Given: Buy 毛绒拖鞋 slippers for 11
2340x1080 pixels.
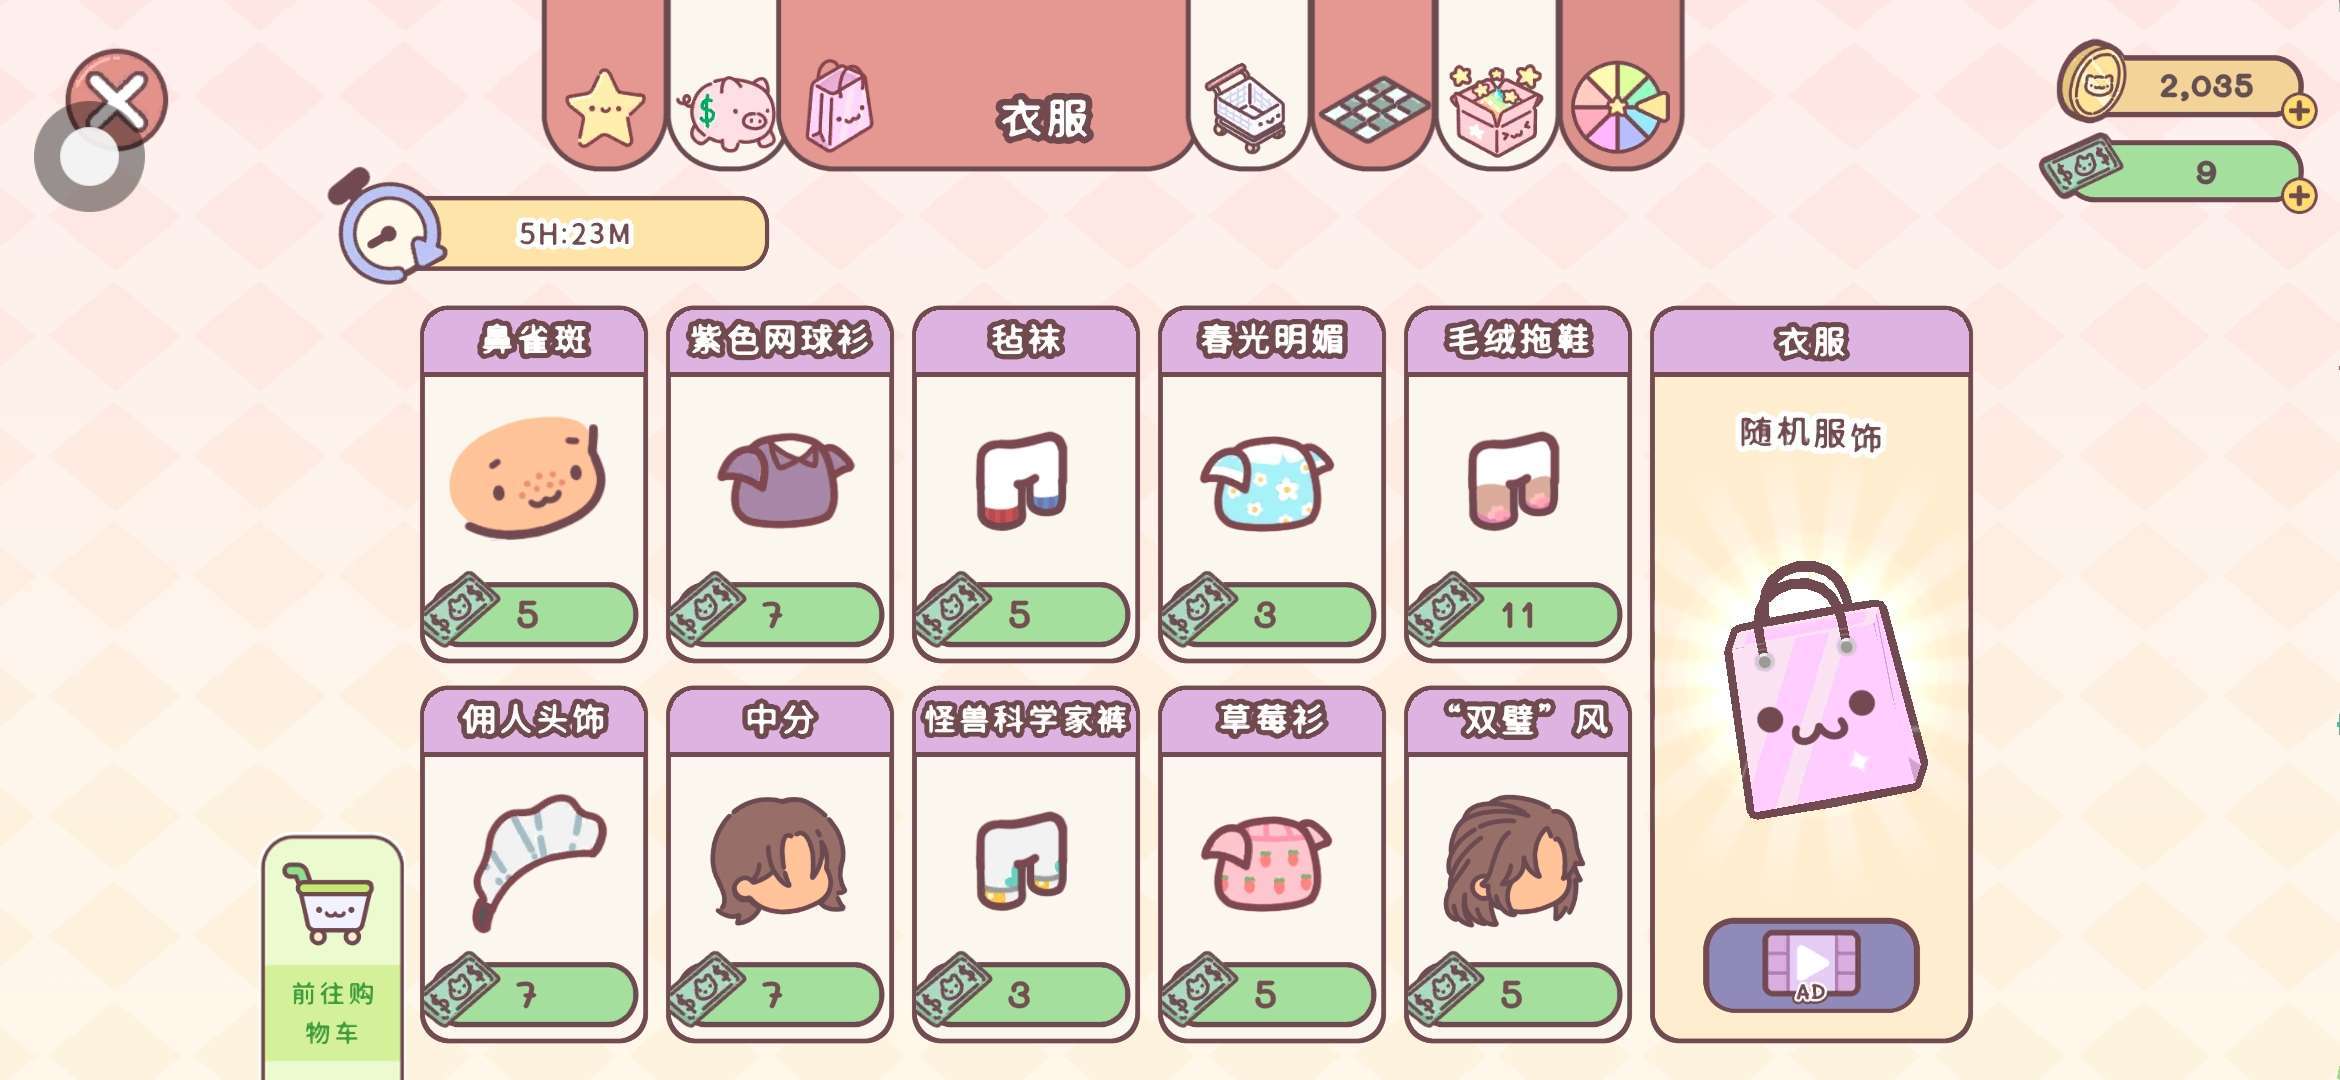Looking at the screenshot, I should [x=1517, y=614].
